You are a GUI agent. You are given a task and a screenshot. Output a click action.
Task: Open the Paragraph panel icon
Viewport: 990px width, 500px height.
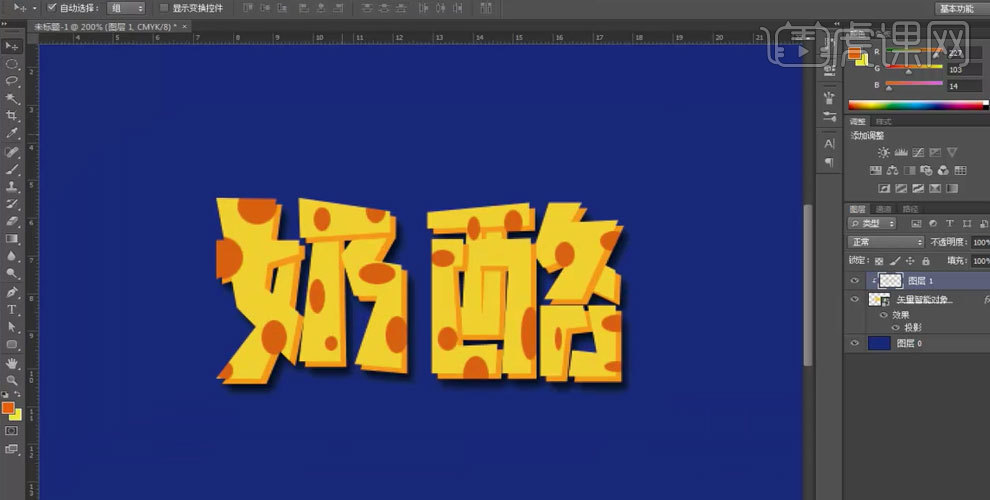tap(829, 162)
